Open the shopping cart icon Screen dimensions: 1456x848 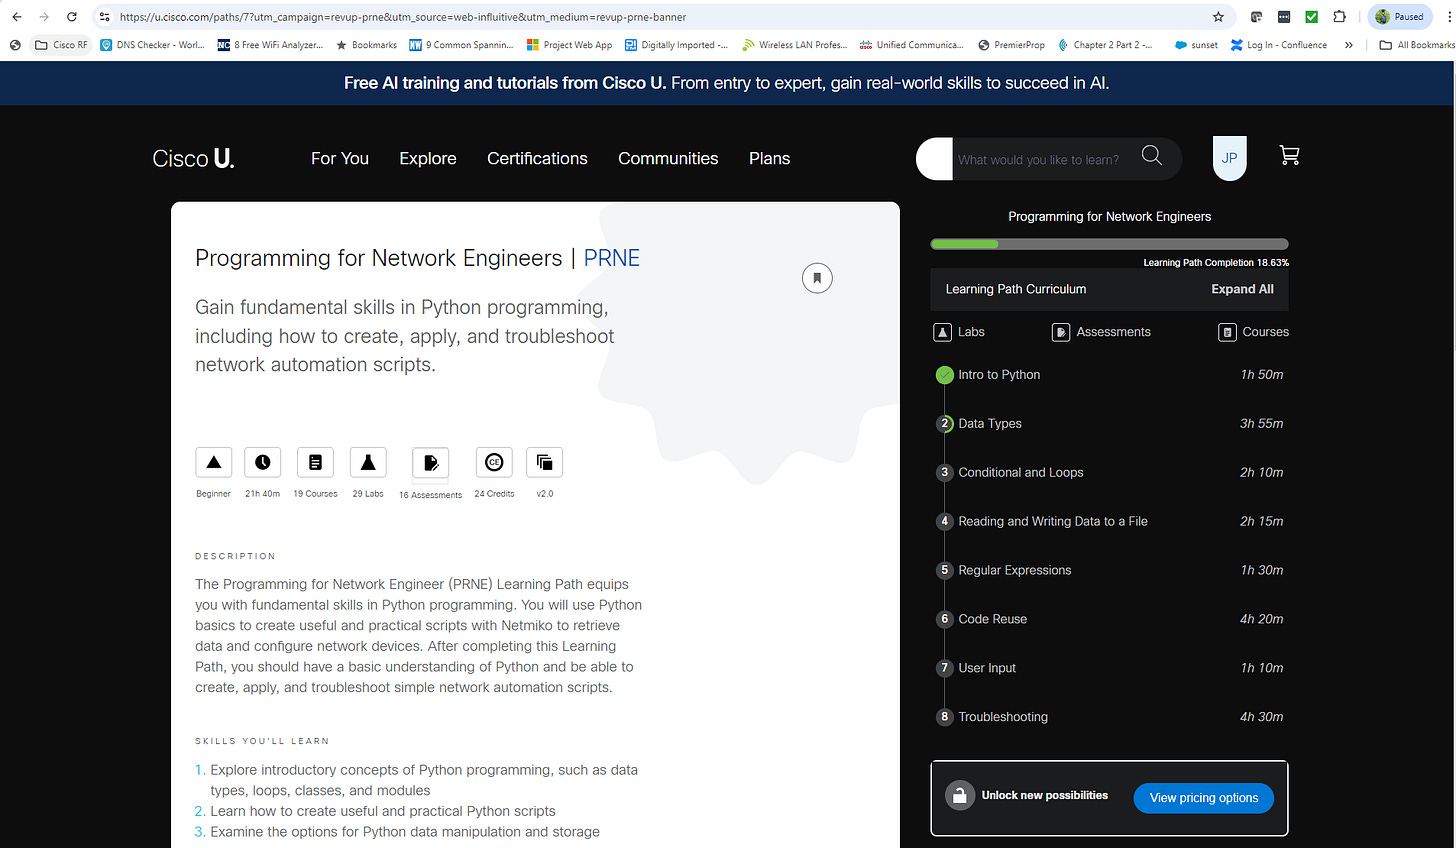pos(1290,155)
